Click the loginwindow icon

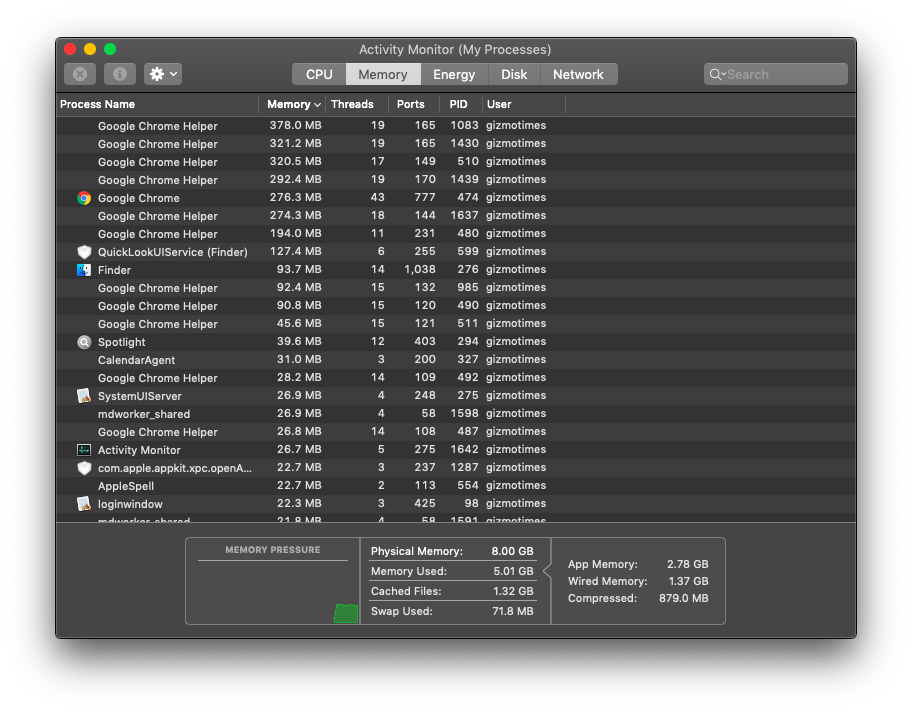84,504
